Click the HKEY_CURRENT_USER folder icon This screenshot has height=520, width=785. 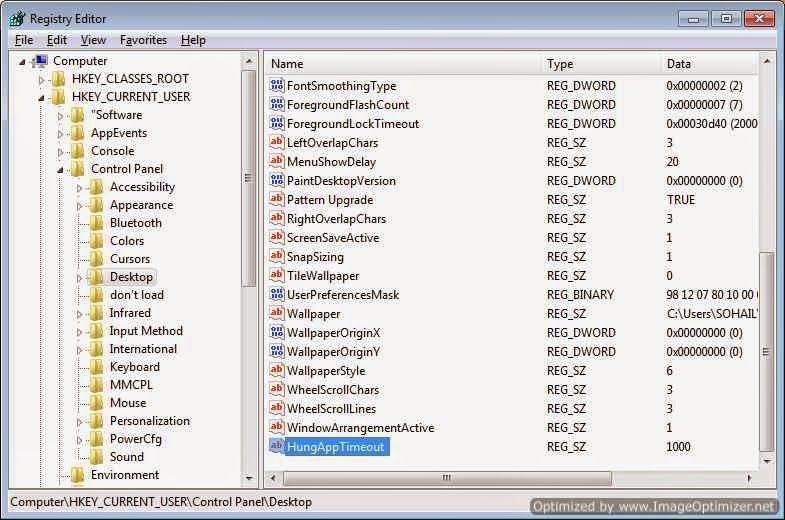(58, 97)
